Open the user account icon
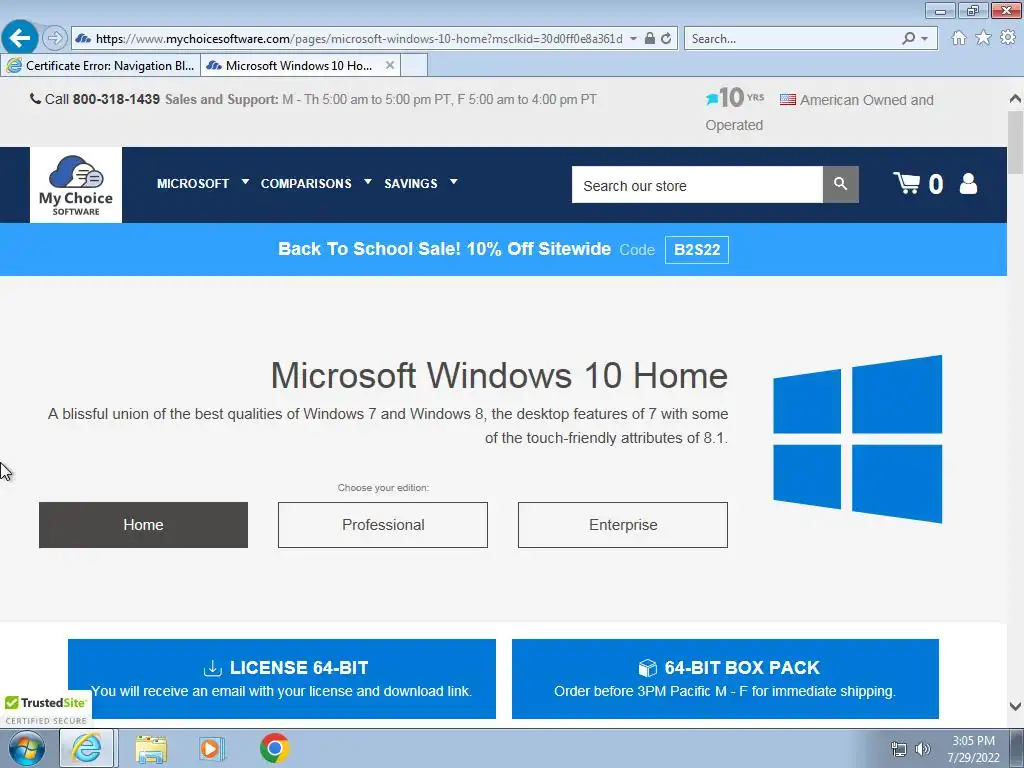This screenshot has width=1024, height=768. (x=968, y=184)
